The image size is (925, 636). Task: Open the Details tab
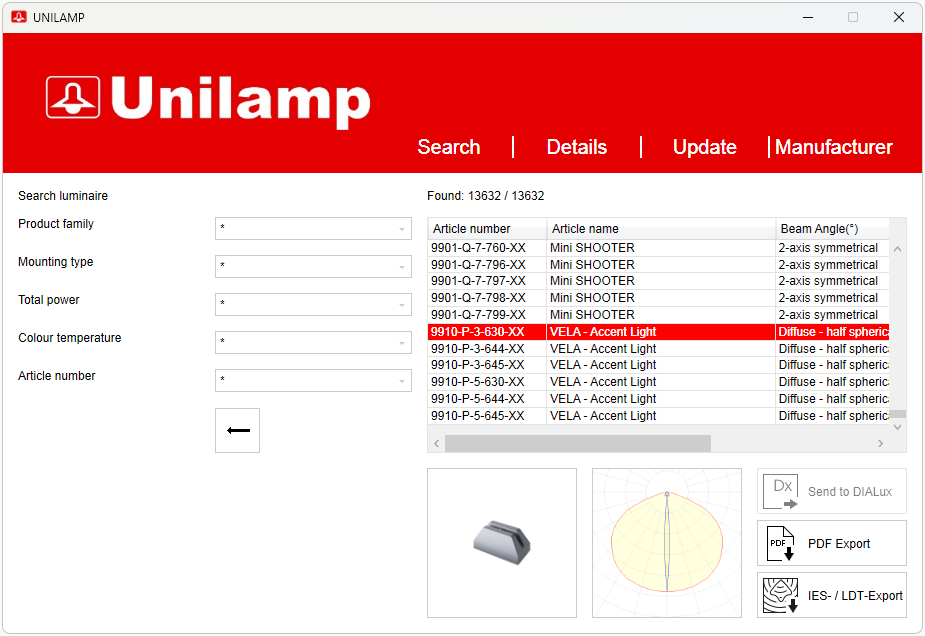577,147
